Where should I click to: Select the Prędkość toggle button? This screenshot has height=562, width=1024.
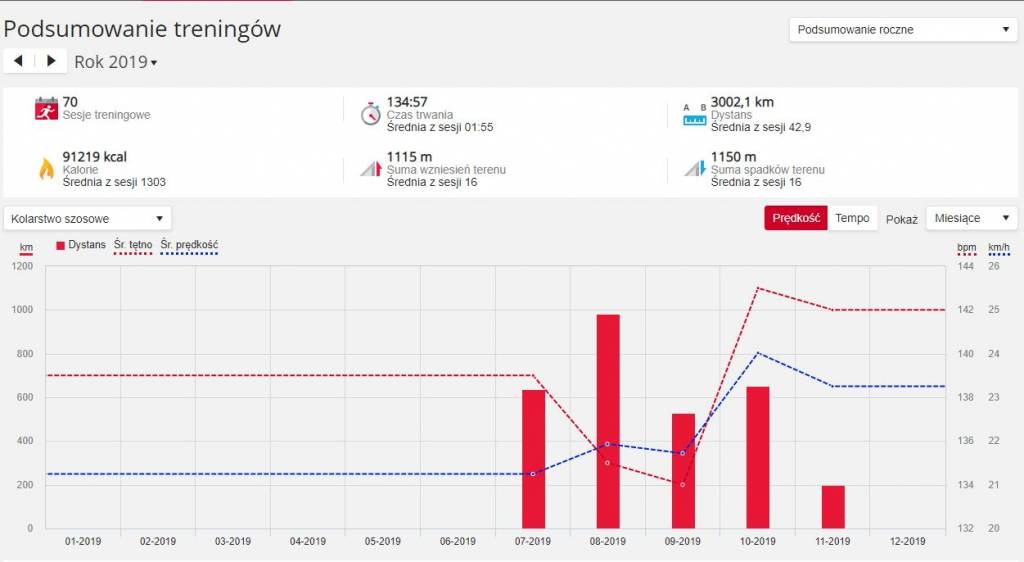tap(795, 218)
